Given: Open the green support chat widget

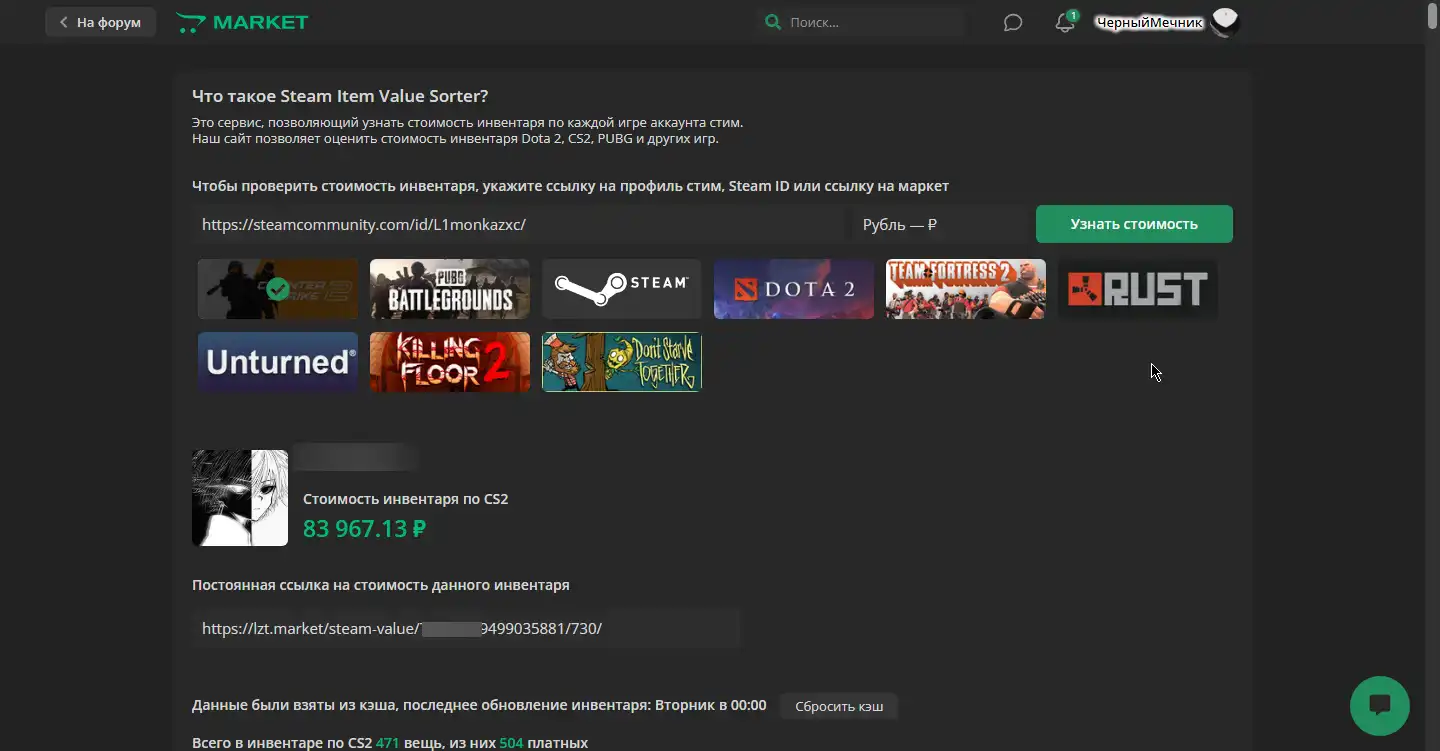Looking at the screenshot, I should pos(1380,706).
